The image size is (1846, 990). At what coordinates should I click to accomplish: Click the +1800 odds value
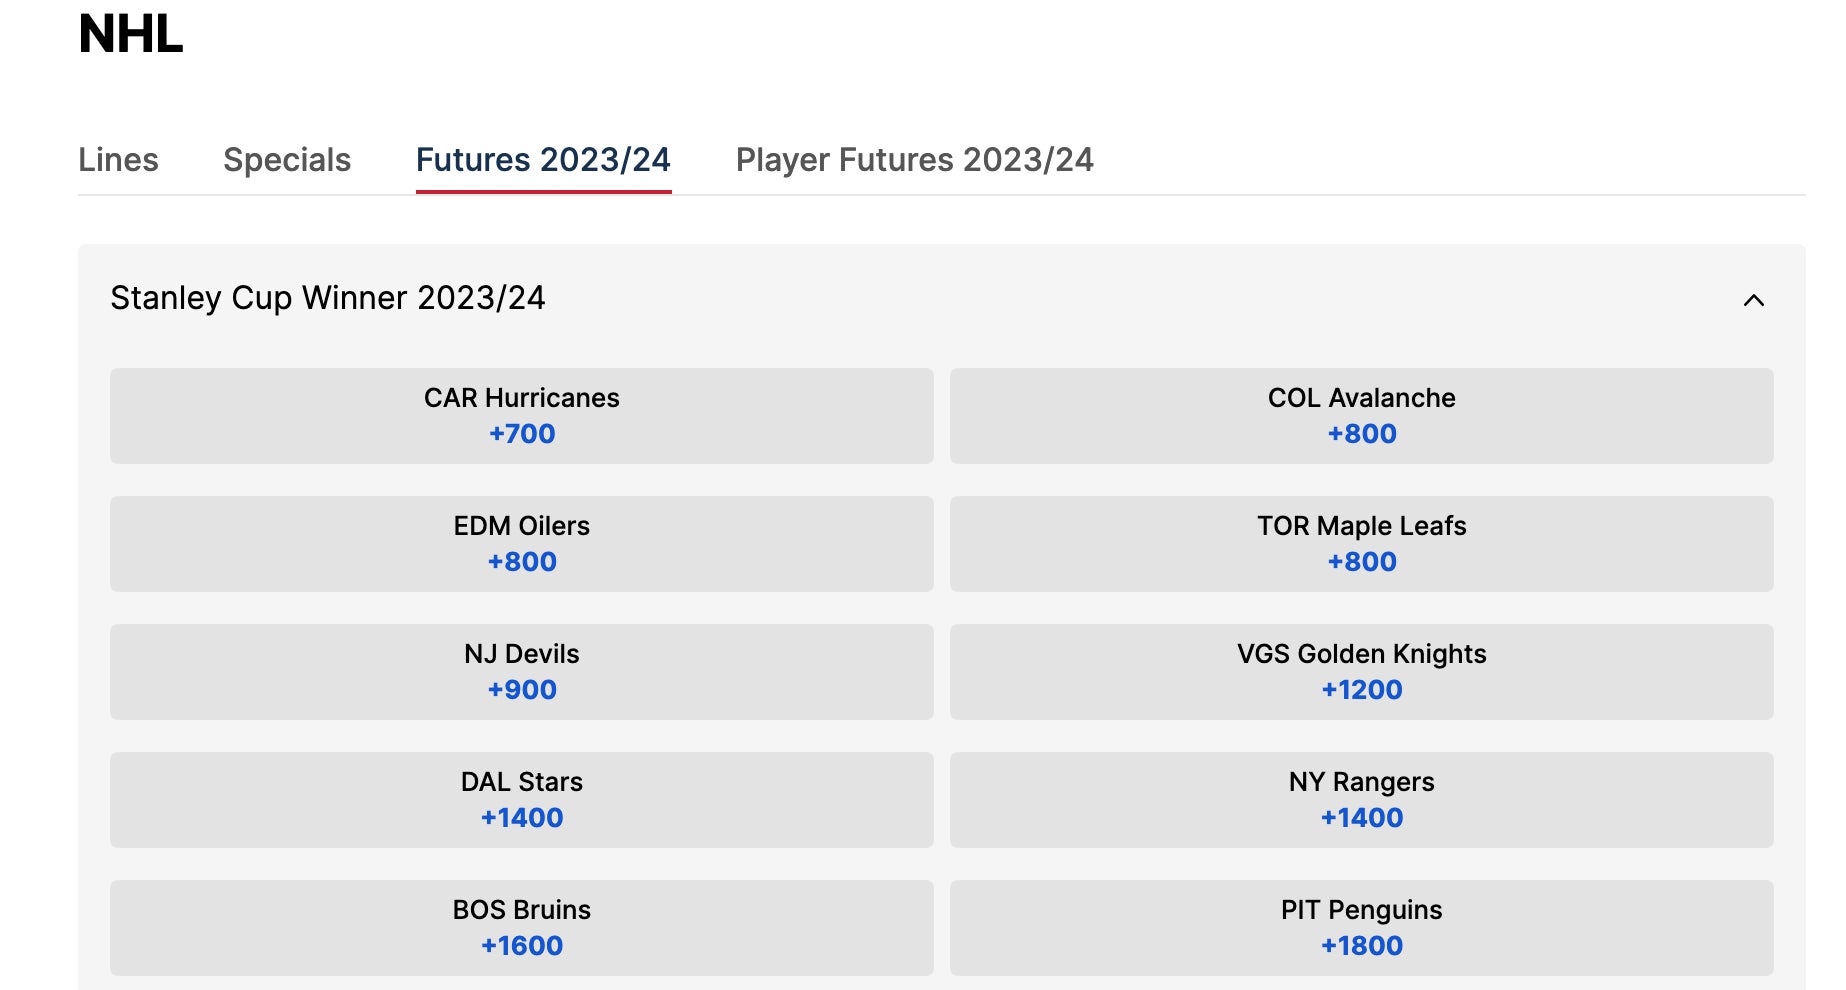[1362, 946]
